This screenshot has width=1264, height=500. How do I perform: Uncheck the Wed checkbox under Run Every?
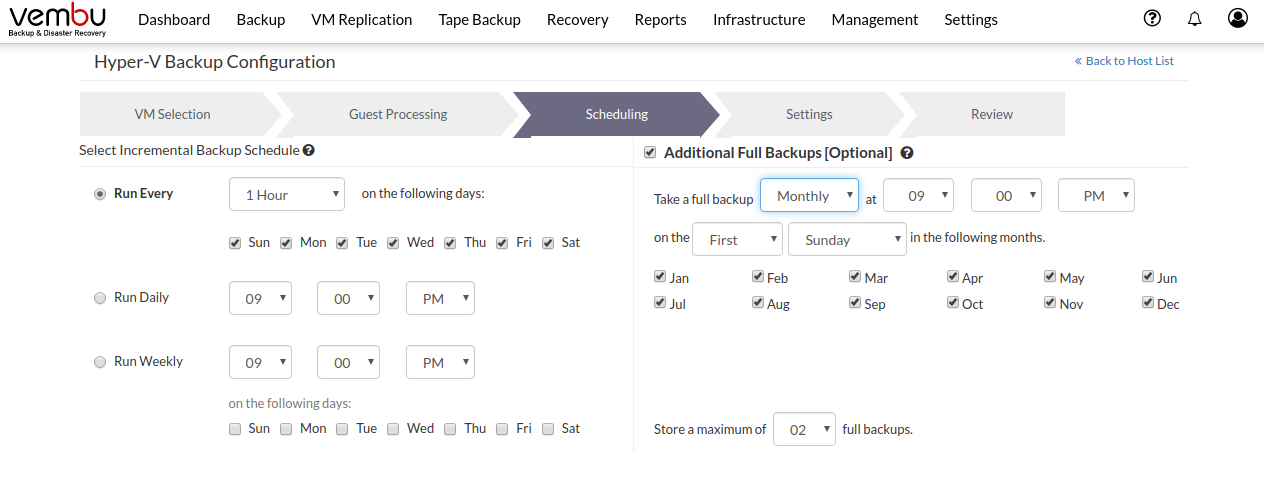pyautogui.click(x=394, y=243)
